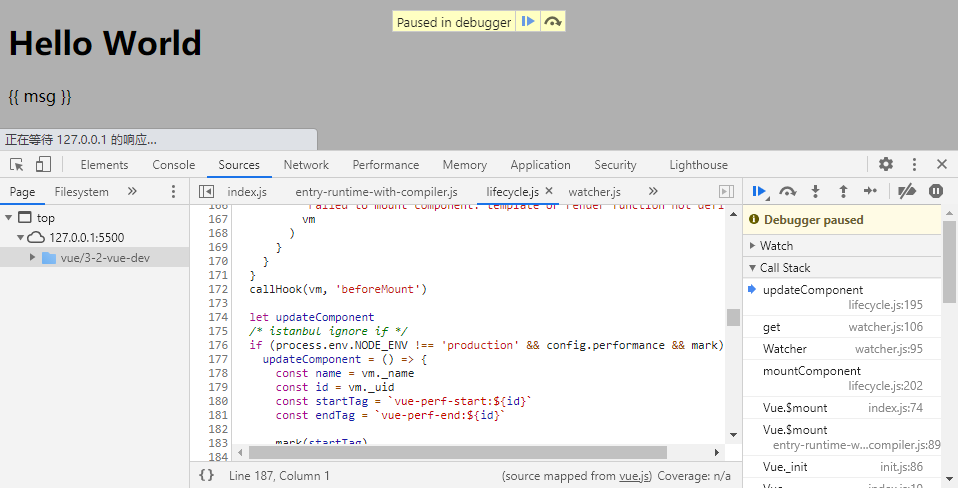The image size is (958, 488).
Task: Collapse the top frame tree node
Action: click(9, 217)
